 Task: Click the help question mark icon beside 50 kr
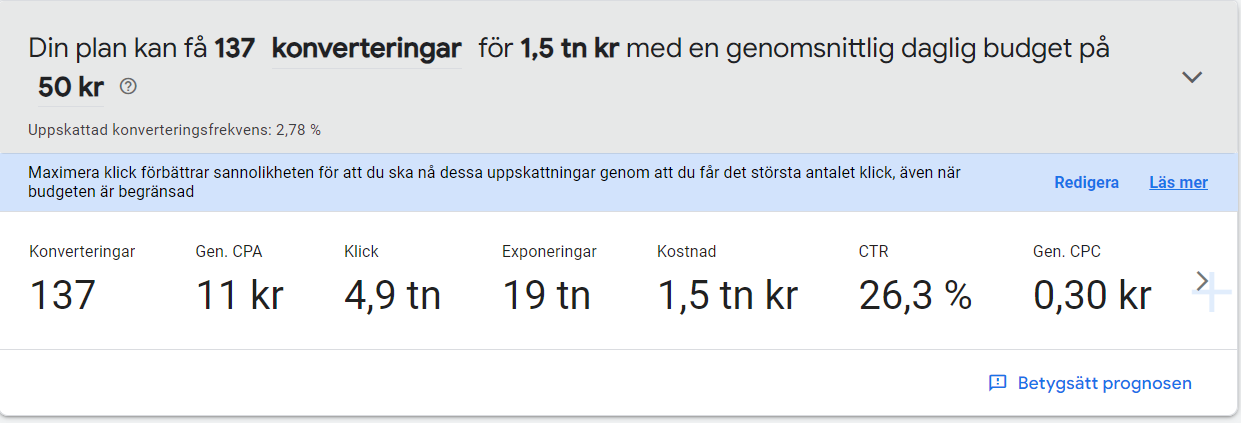tap(128, 87)
